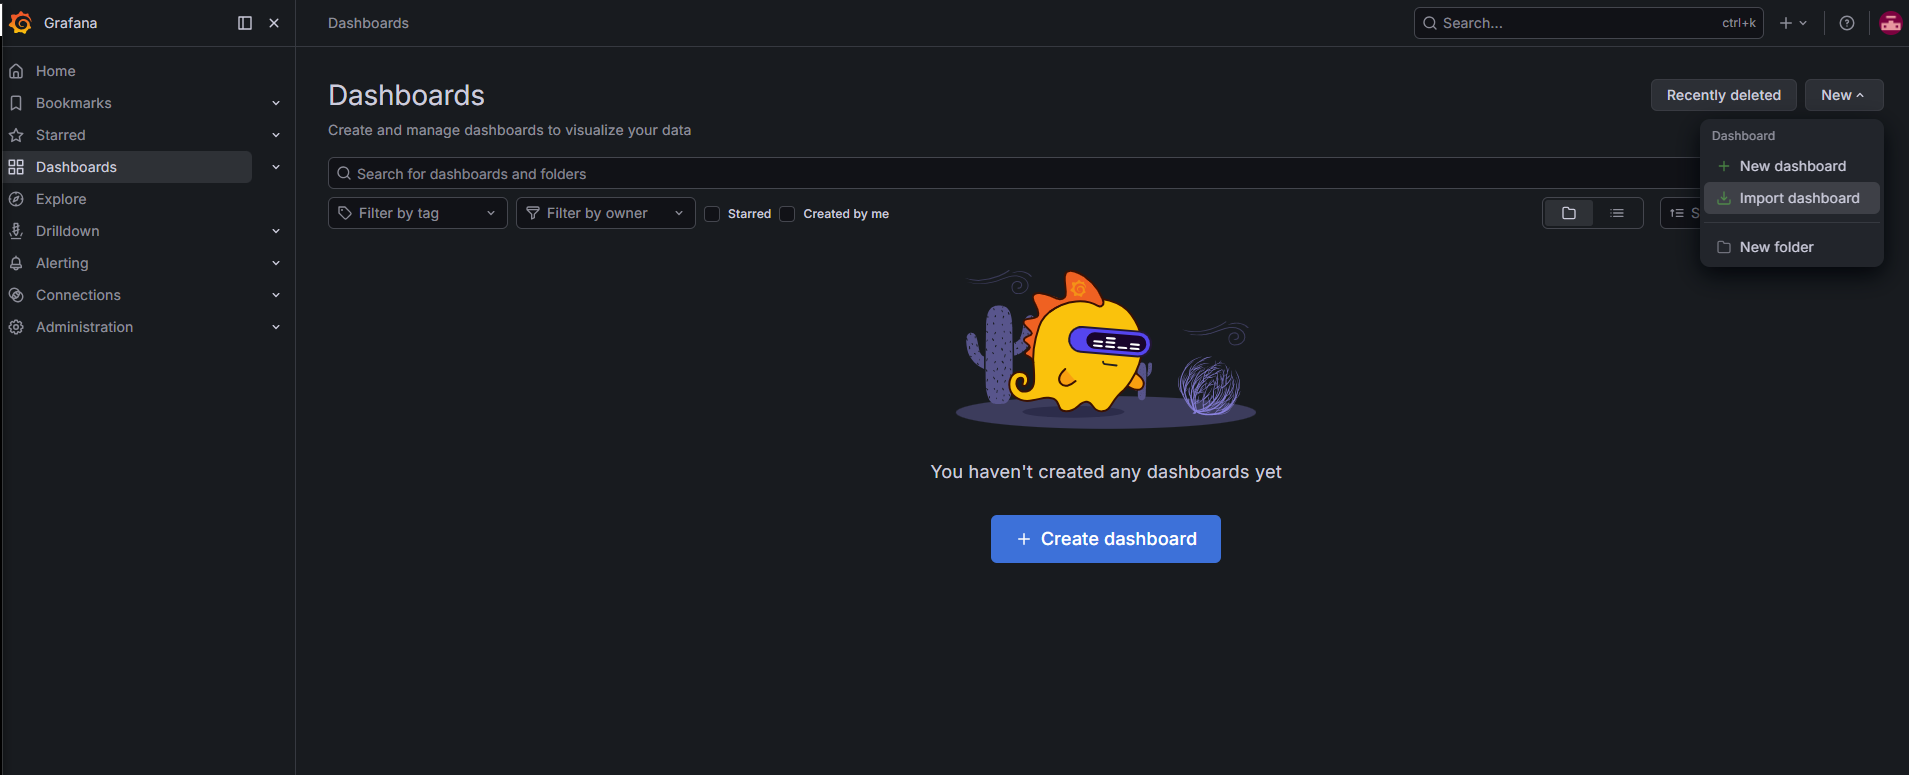Open Administration in the sidebar
The height and width of the screenshot is (775, 1909).
84,327
